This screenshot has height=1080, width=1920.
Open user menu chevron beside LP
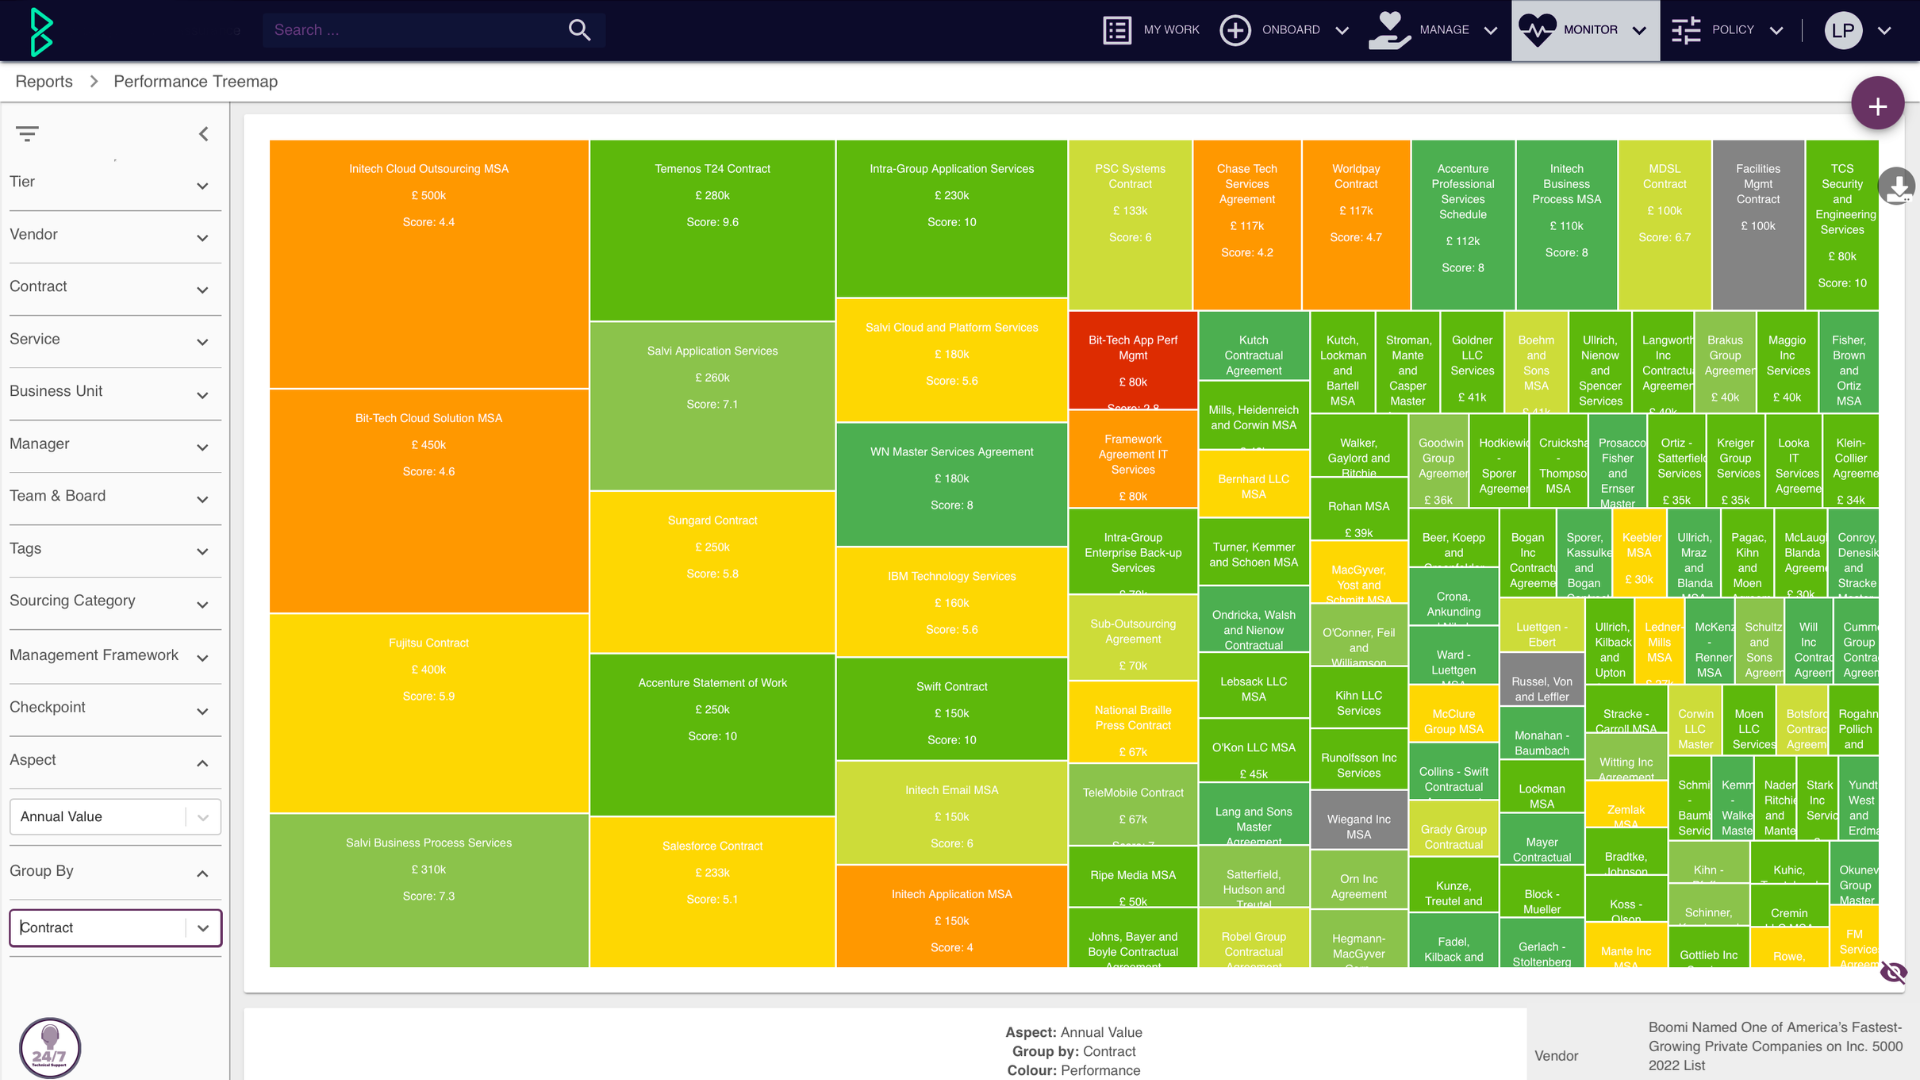point(1884,31)
